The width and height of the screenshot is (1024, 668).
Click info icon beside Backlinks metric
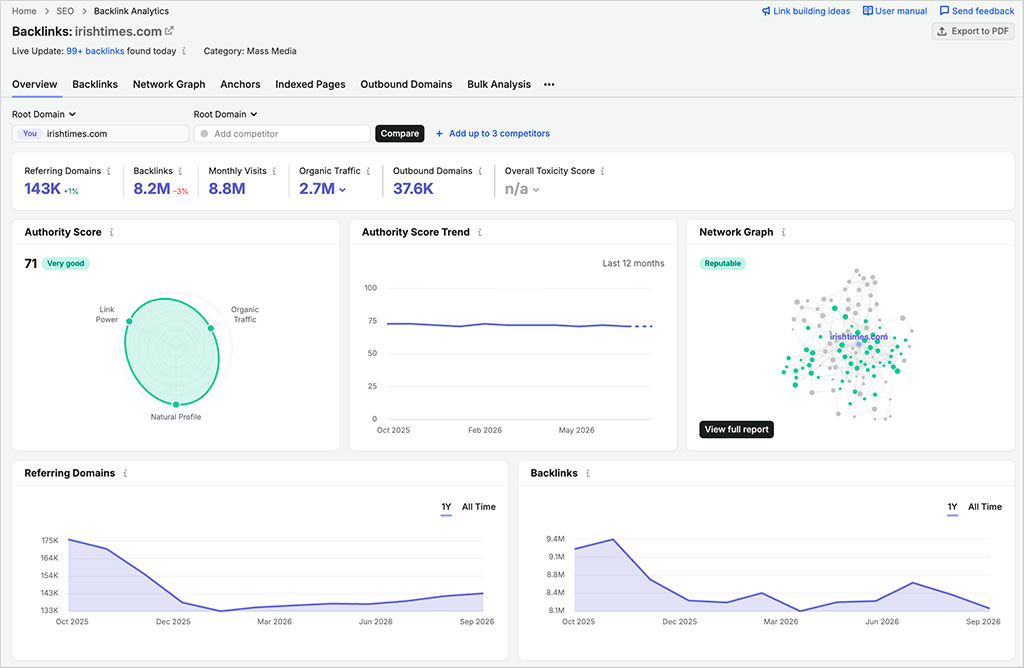point(180,171)
